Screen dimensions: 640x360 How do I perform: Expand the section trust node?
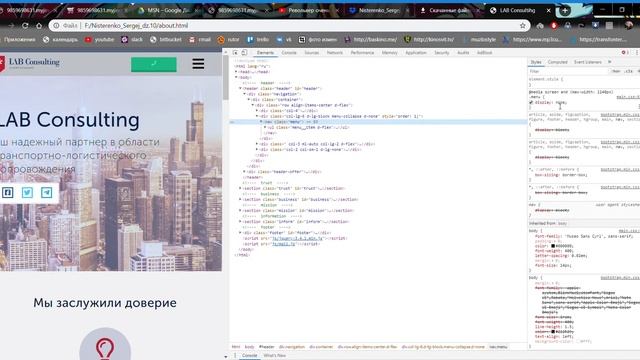click(x=240, y=189)
